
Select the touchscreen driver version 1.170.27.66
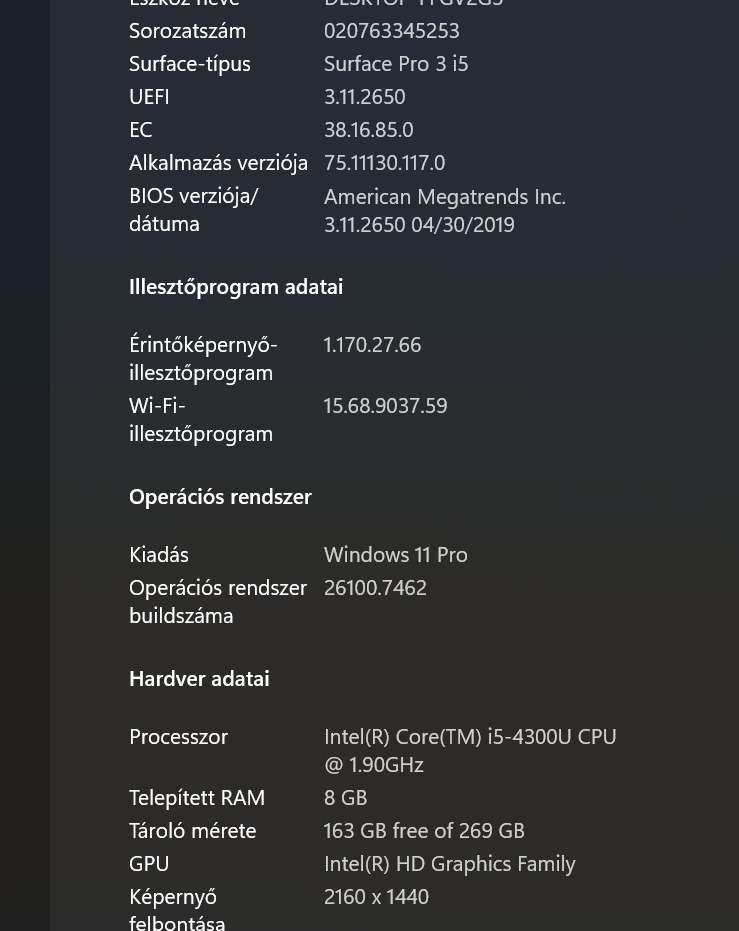pyautogui.click(x=372, y=345)
